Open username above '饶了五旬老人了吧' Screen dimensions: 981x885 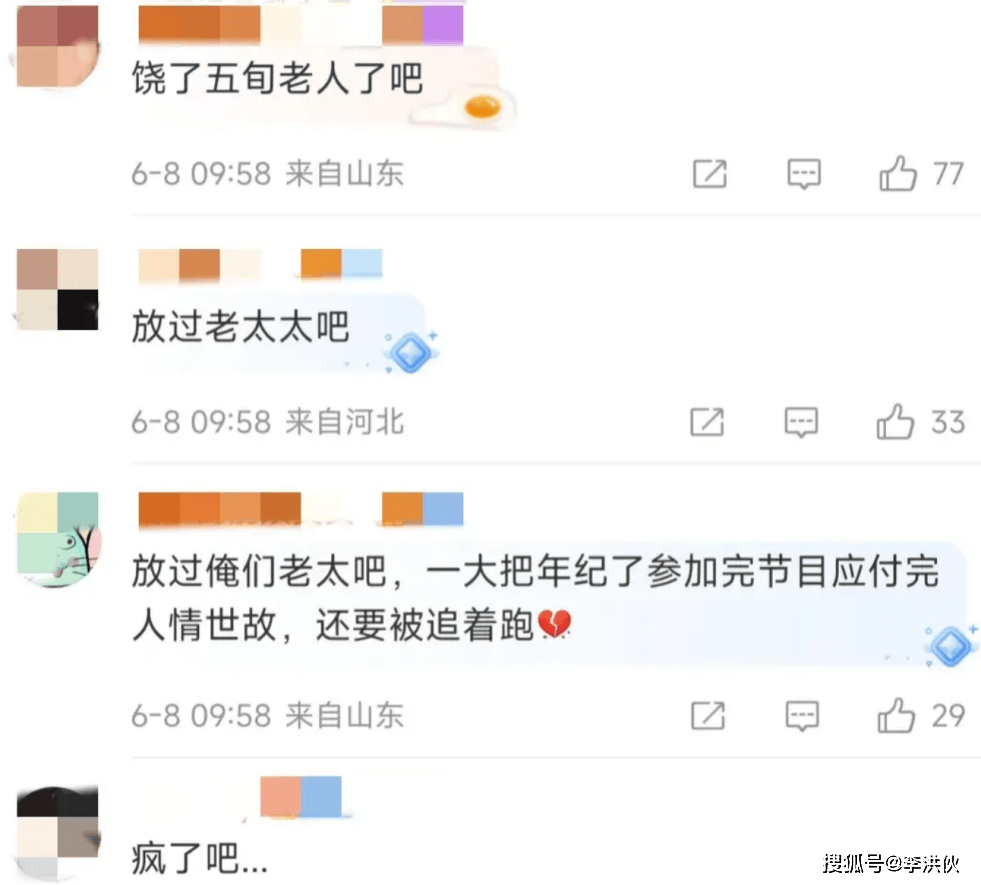coord(300,25)
